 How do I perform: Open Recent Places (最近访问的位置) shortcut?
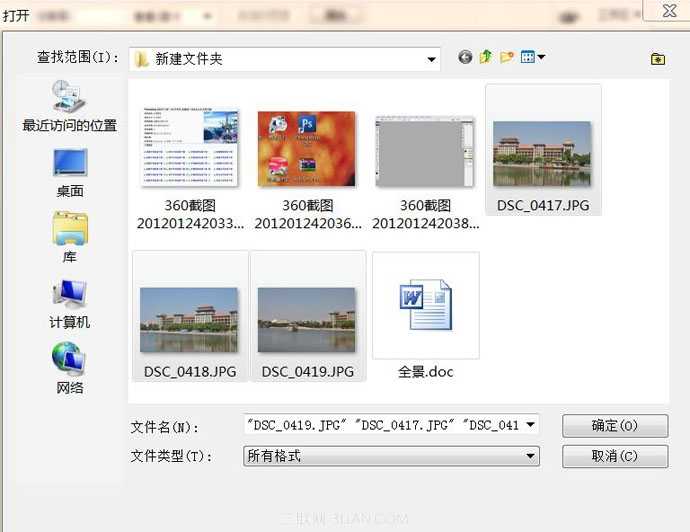69,106
